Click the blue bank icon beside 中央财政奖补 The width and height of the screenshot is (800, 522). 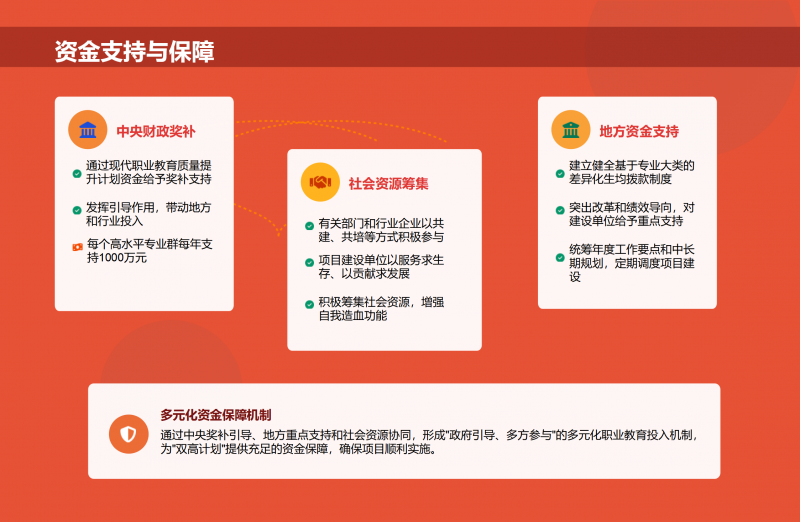[x=88, y=130]
